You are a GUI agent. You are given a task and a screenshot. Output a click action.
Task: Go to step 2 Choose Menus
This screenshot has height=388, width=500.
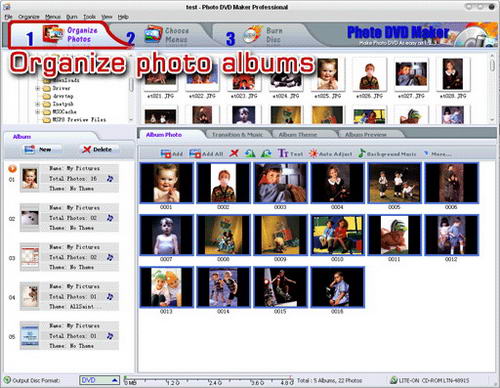tap(167, 35)
